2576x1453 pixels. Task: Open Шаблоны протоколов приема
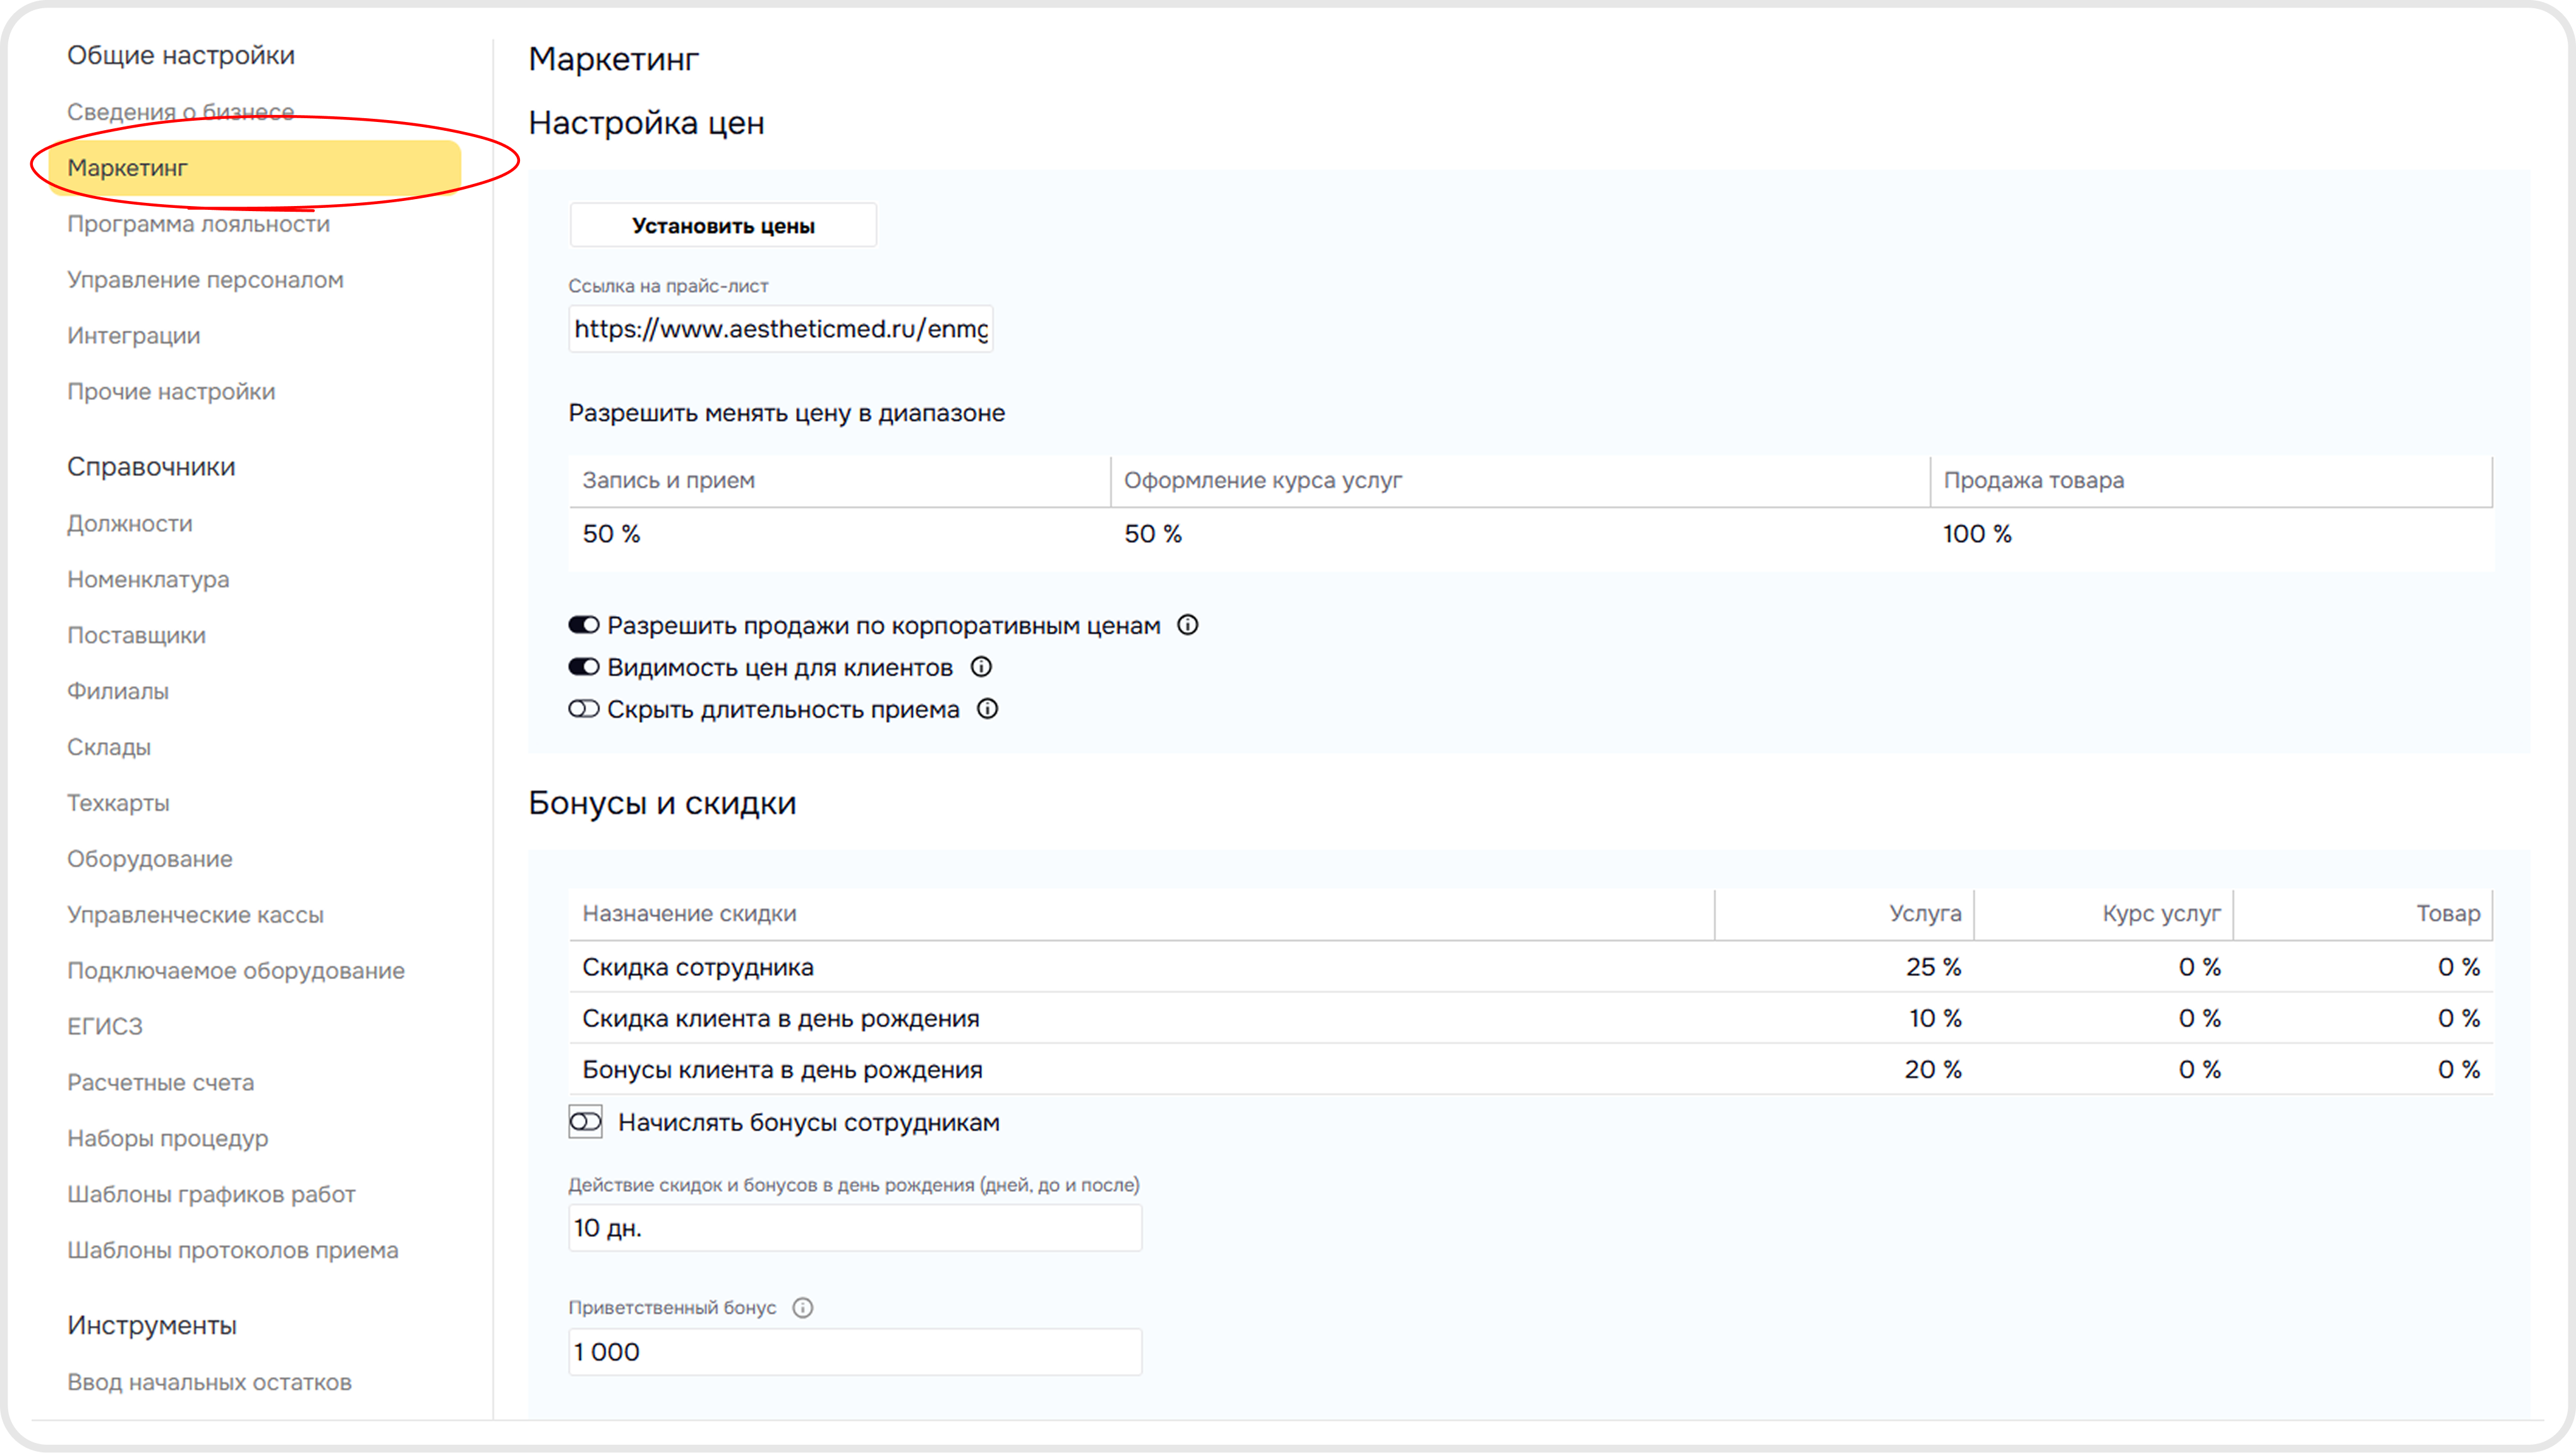click(232, 1251)
